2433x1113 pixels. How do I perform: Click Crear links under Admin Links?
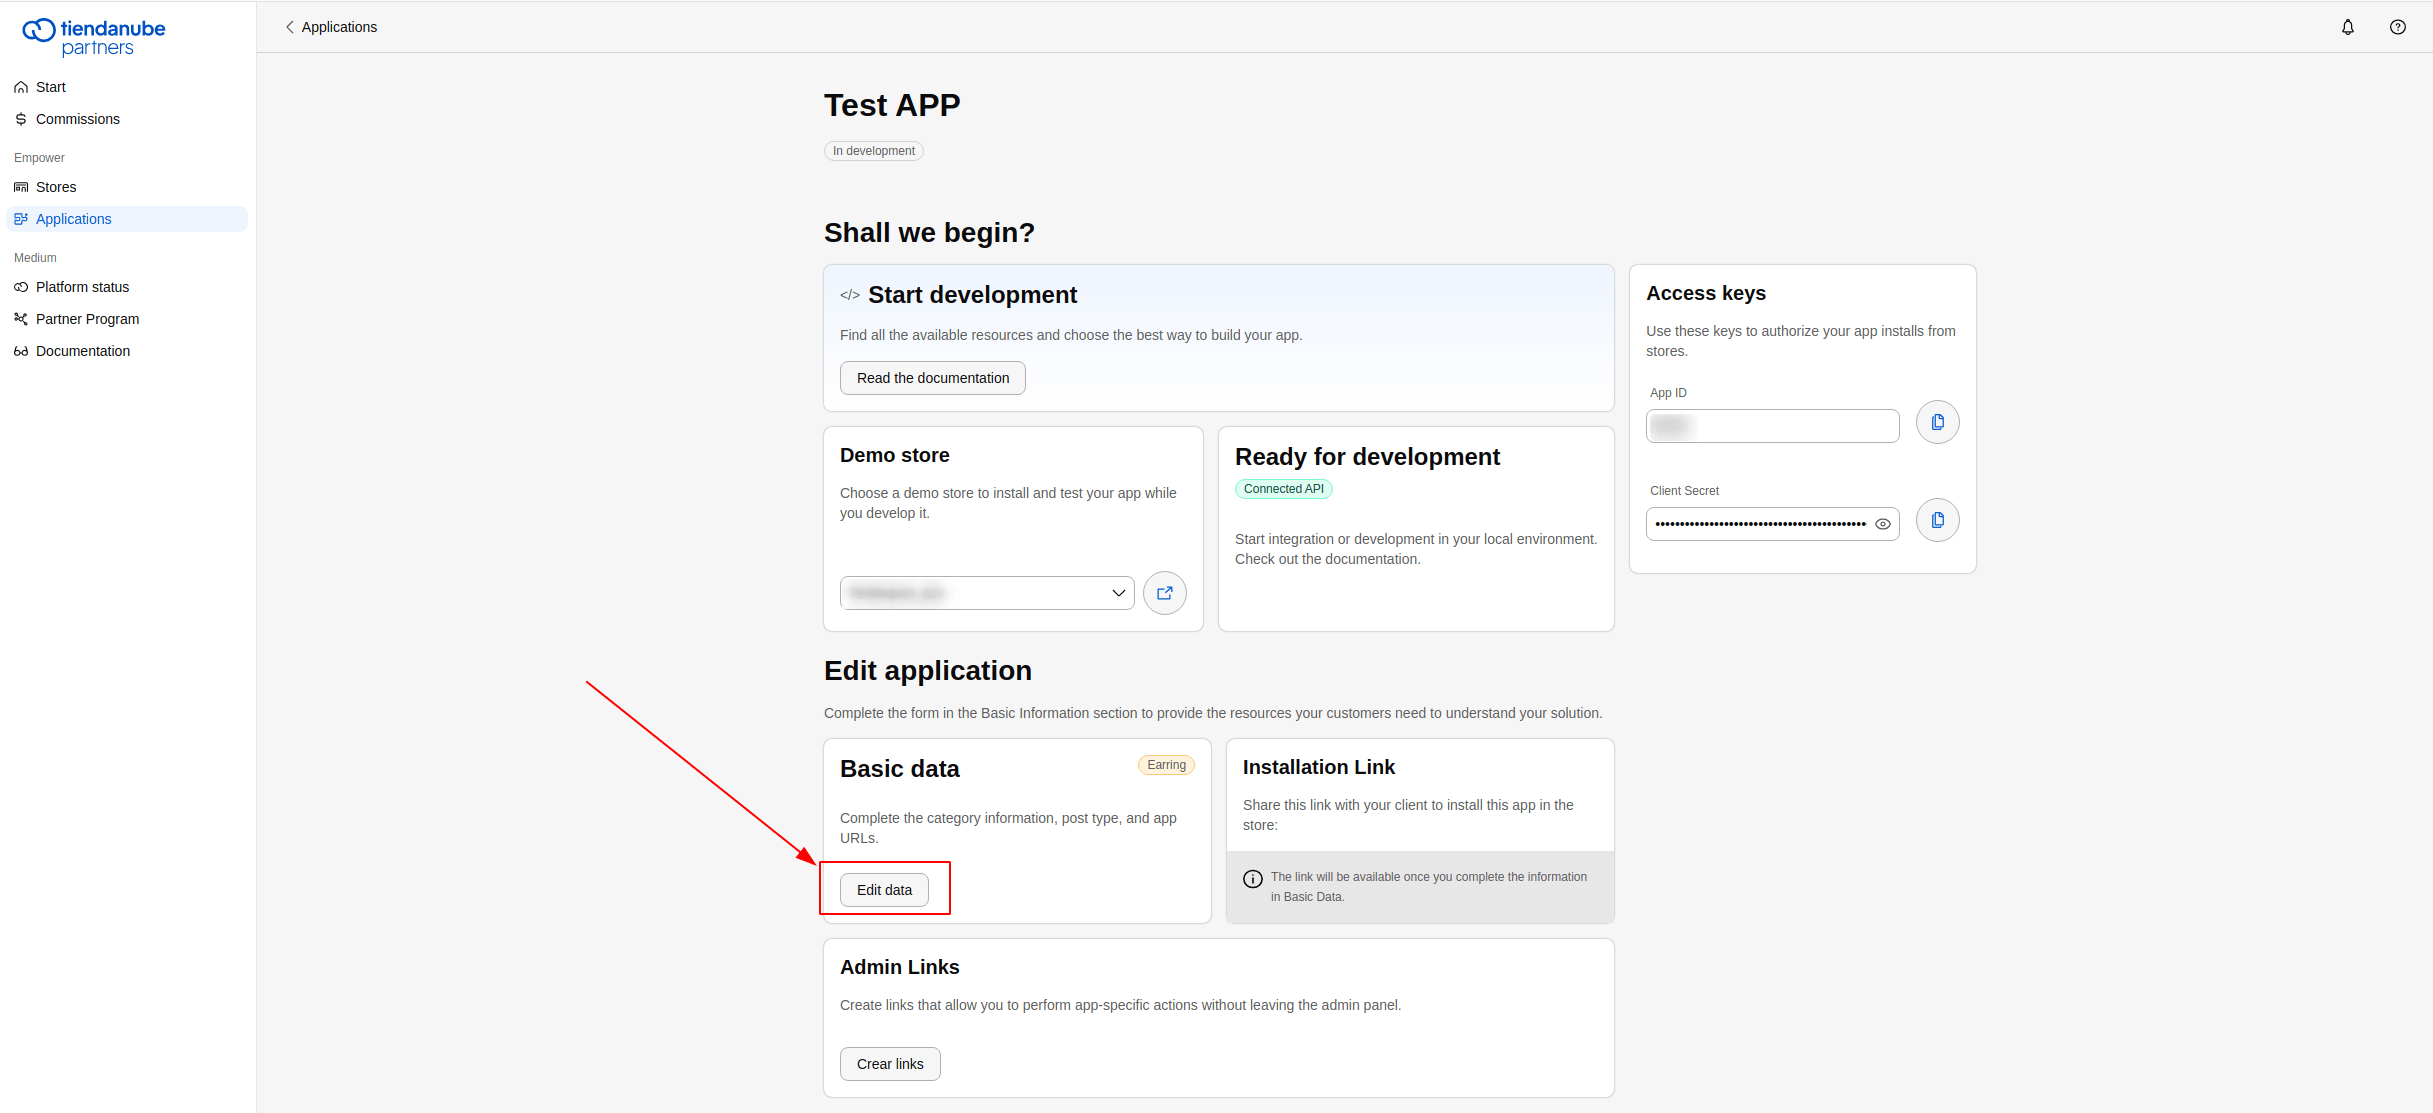890,1063
